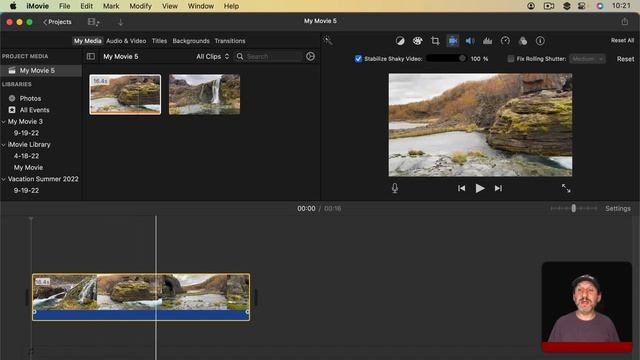Skip to next clip in viewer
Screen dimensions: 640x360
coord(498,188)
